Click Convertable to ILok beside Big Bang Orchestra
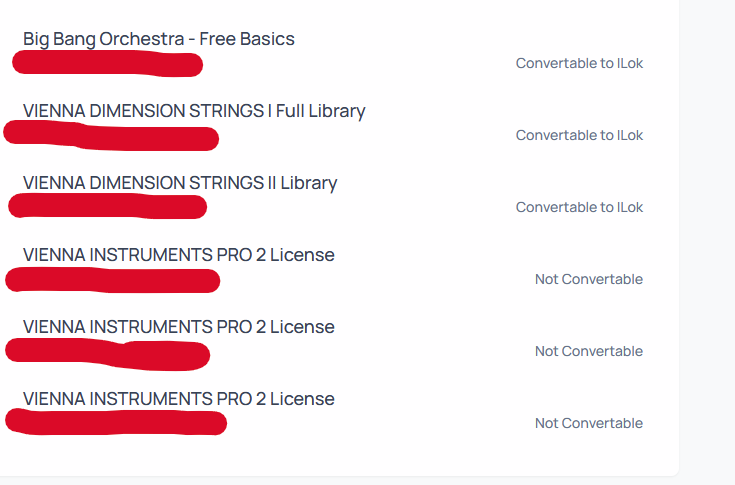Image resolution: width=735 pixels, height=485 pixels. click(x=579, y=63)
